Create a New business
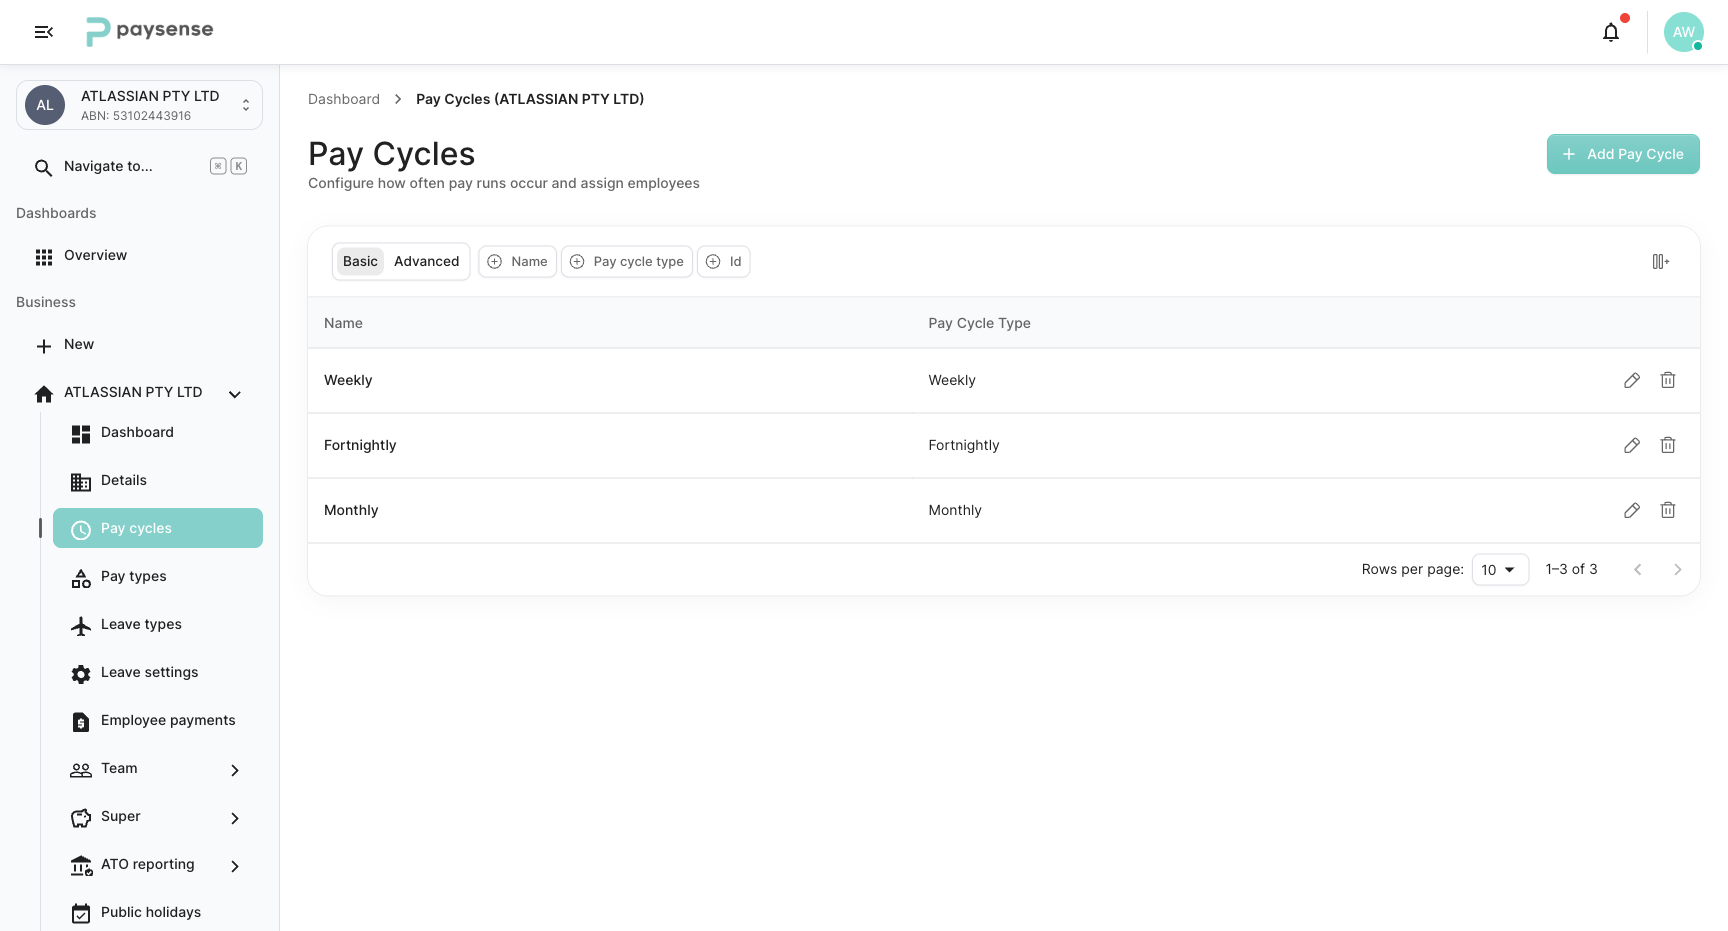Image resolution: width=1728 pixels, height=931 pixels. click(x=139, y=345)
